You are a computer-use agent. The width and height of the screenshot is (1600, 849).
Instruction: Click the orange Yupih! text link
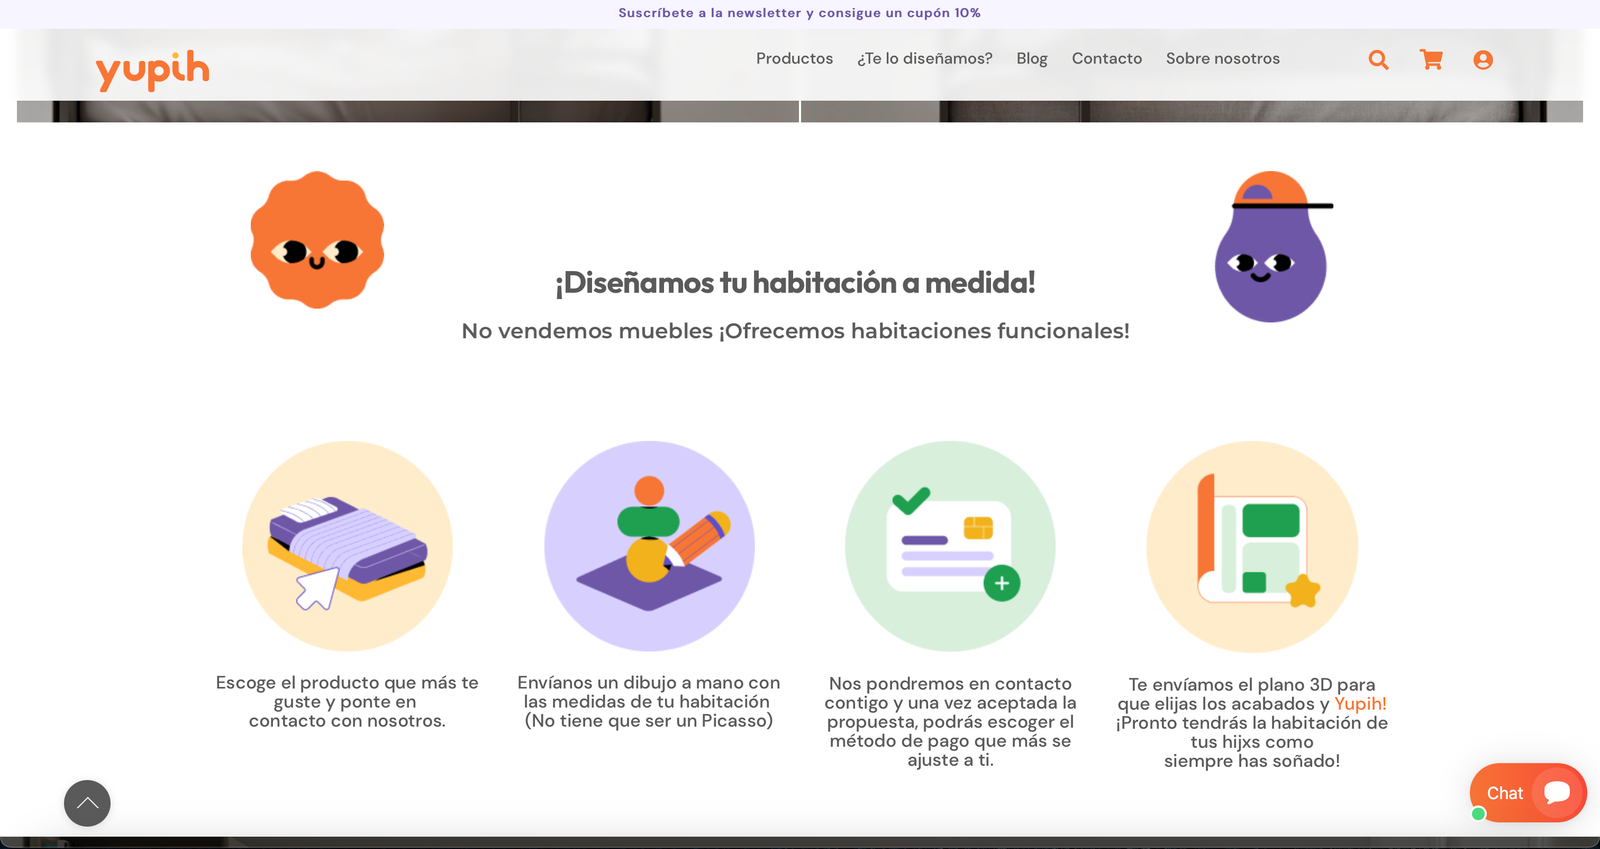coord(1360,704)
